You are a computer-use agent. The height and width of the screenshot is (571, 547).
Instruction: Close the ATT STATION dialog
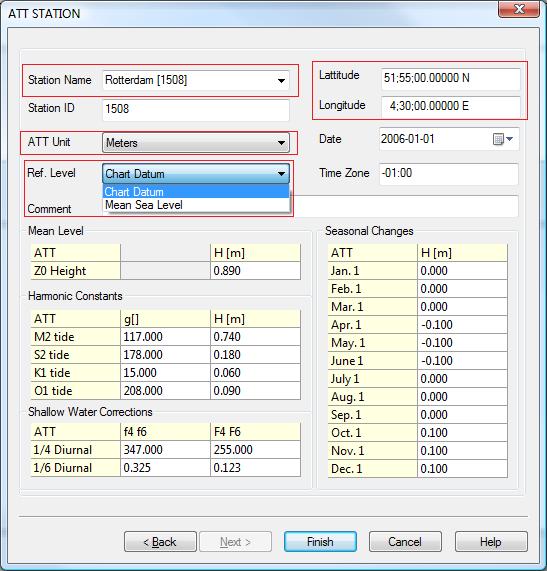(519, 9)
